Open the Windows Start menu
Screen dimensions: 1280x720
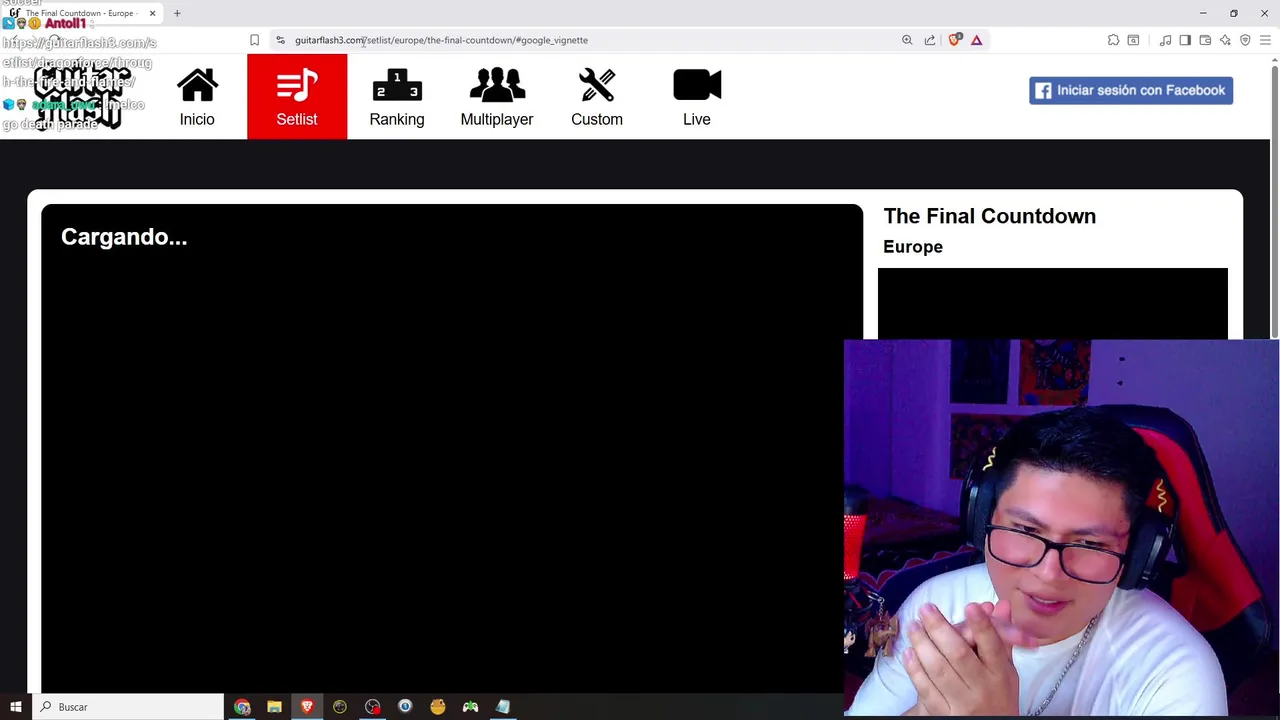15,707
